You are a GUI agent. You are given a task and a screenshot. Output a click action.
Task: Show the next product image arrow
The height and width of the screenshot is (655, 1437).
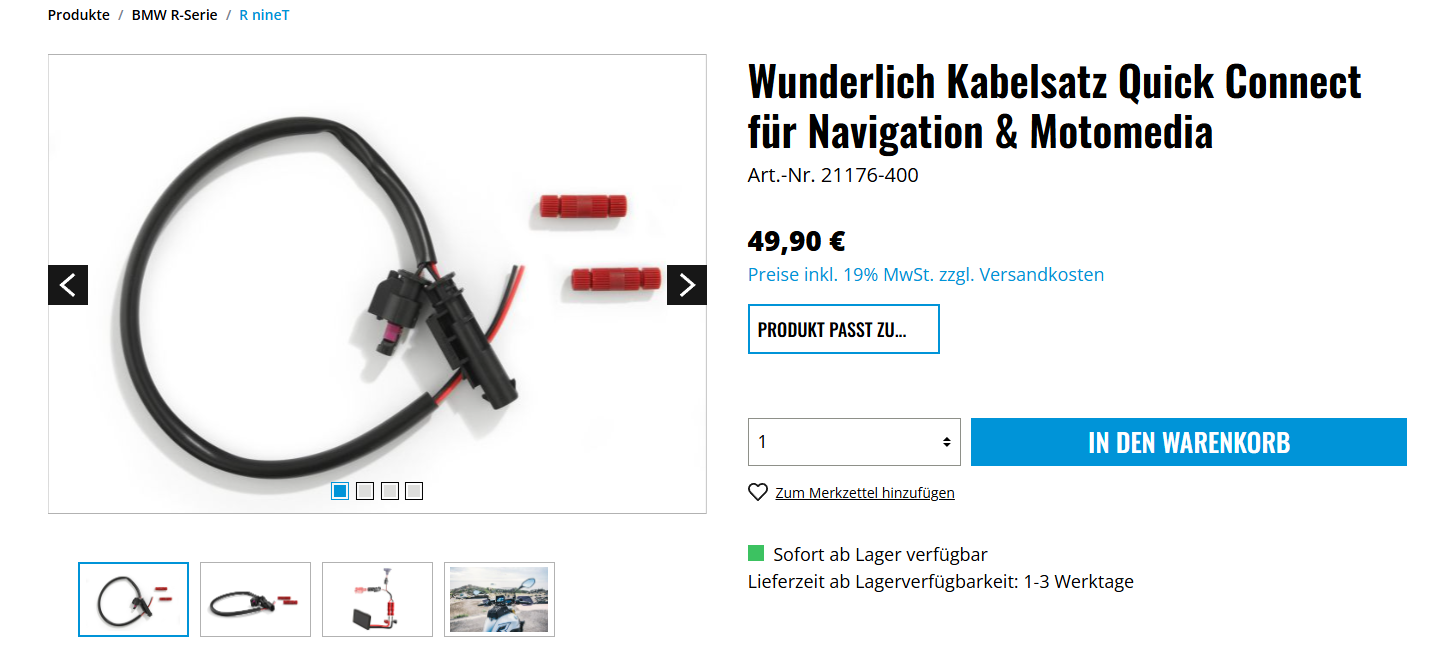(687, 285)
